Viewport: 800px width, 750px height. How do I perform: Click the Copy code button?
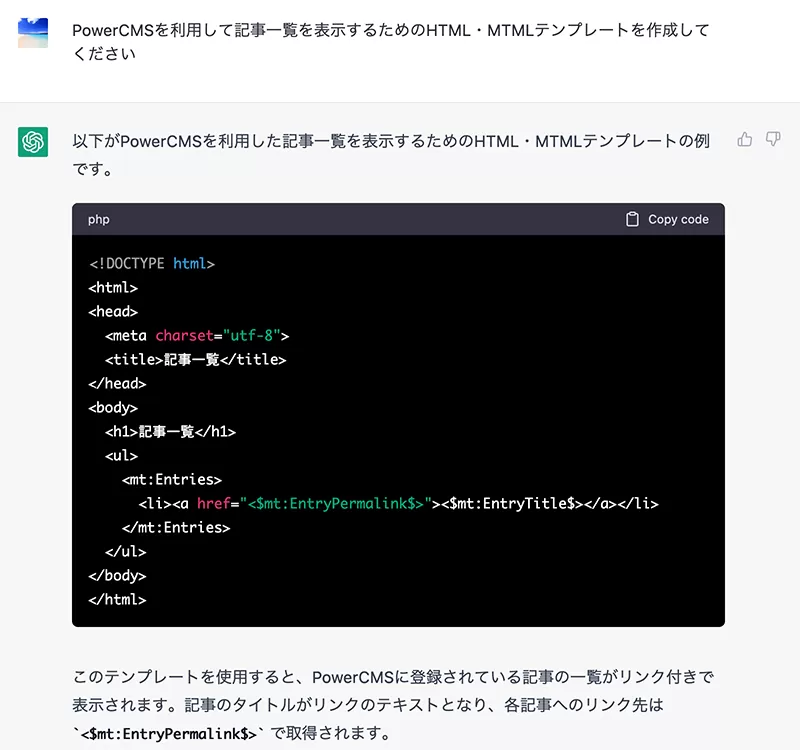(667, 219)
